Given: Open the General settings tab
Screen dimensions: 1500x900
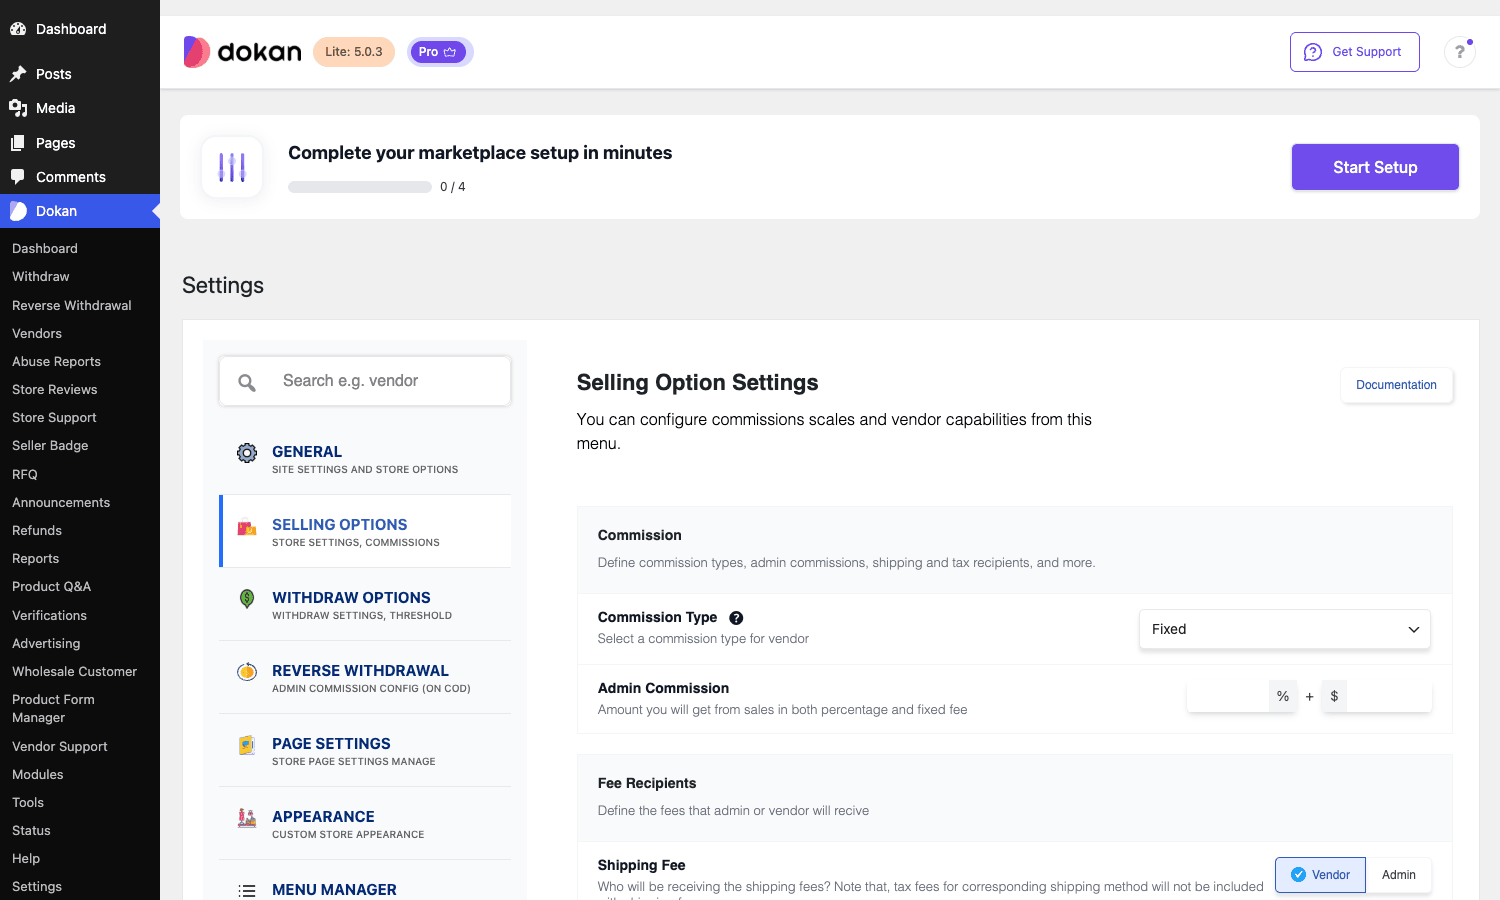Looking at the screenshot, I should 365,459.
